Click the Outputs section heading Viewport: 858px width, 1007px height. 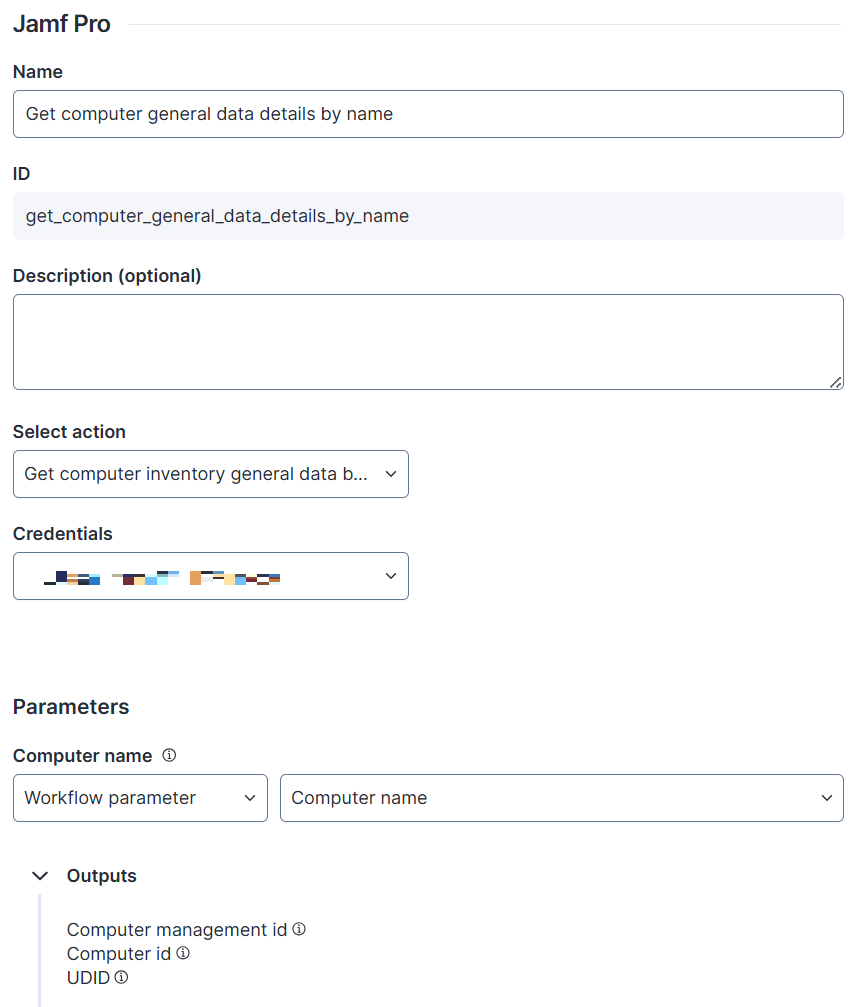click(101, 876)
